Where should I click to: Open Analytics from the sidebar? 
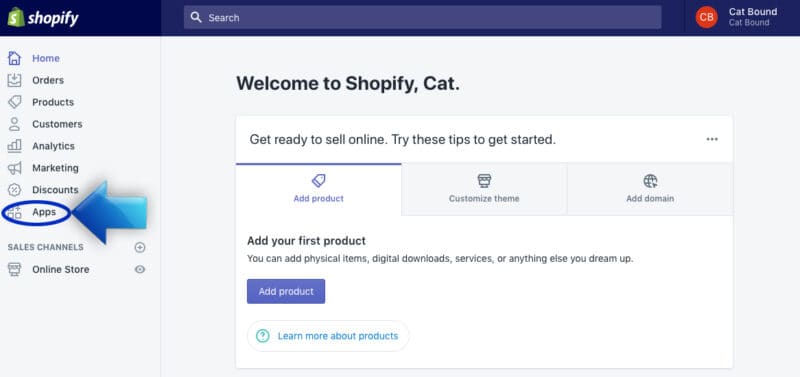tap(53, 146)
